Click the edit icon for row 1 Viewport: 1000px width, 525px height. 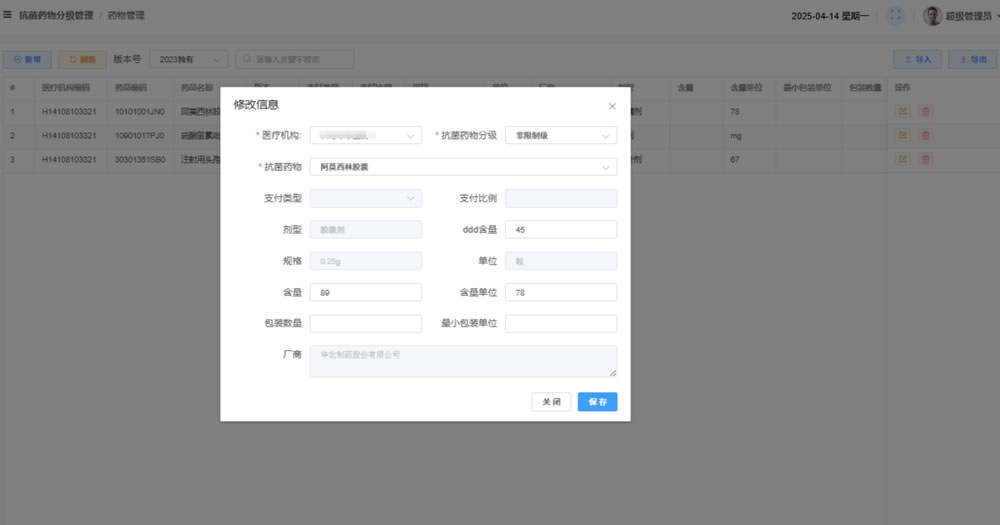pyautogui.click(x=902, y=112)
